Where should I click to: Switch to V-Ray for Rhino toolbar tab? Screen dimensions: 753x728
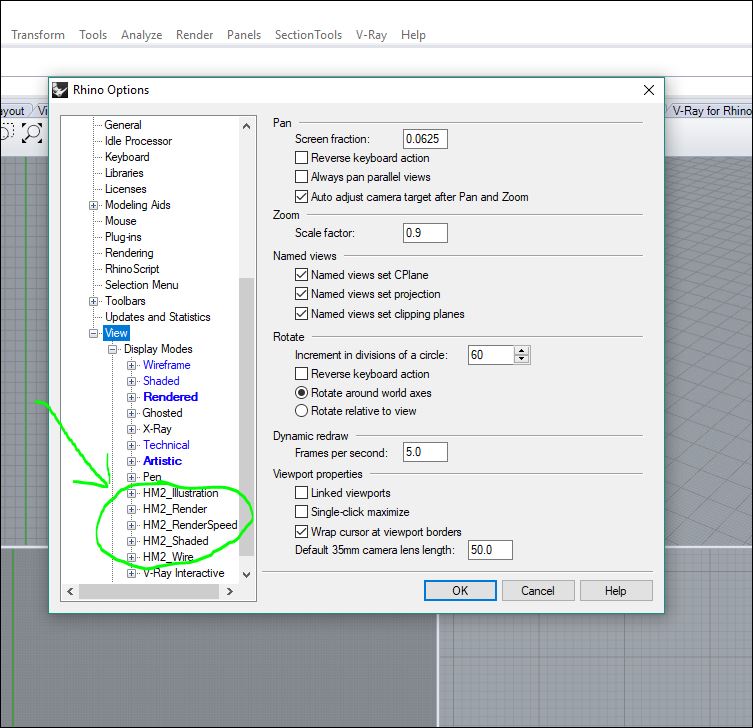coord(711,111)
